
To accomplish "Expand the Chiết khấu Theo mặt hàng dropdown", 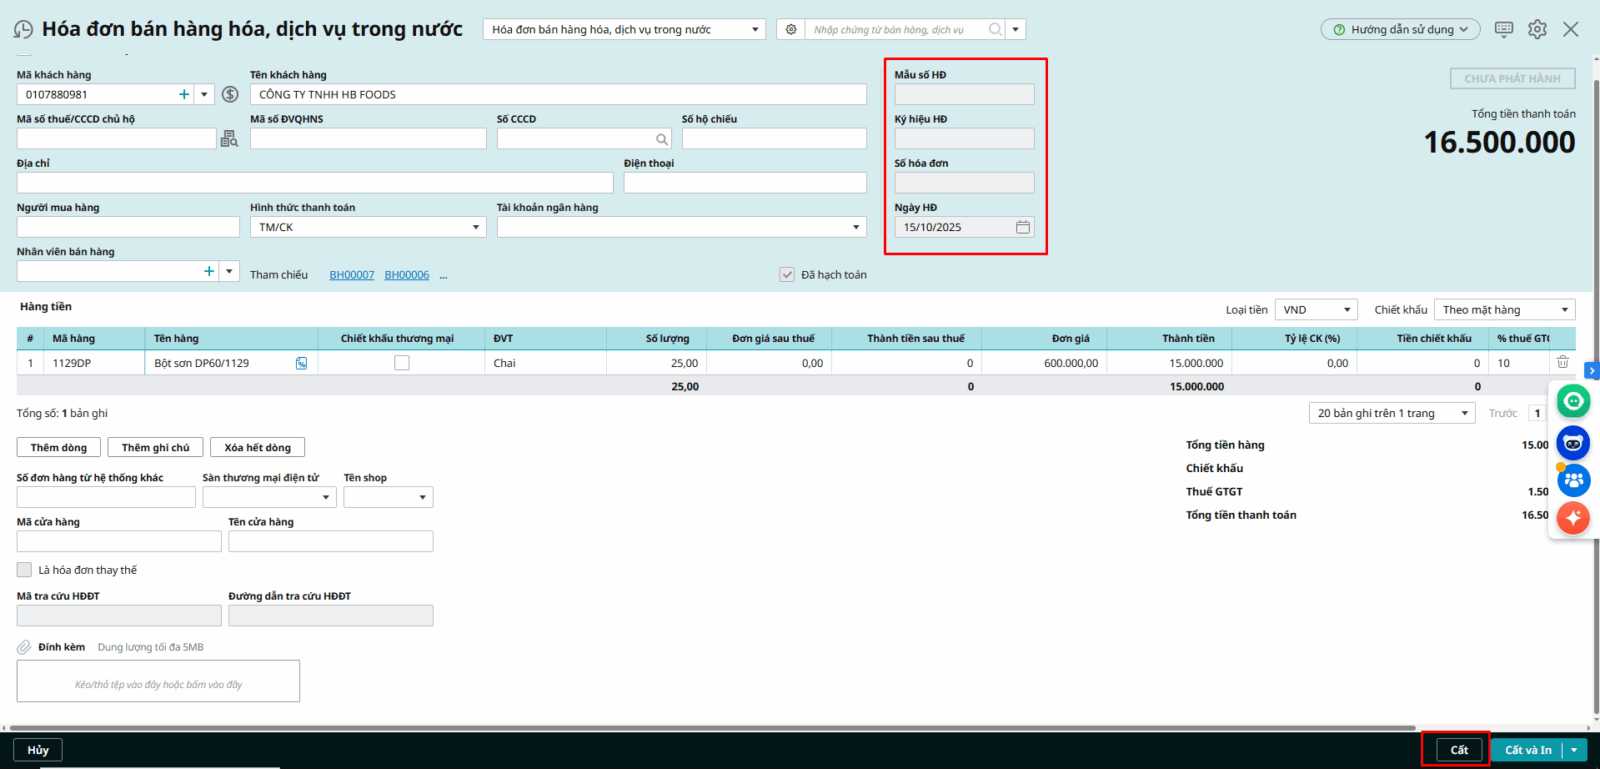I will (1564, 310).
